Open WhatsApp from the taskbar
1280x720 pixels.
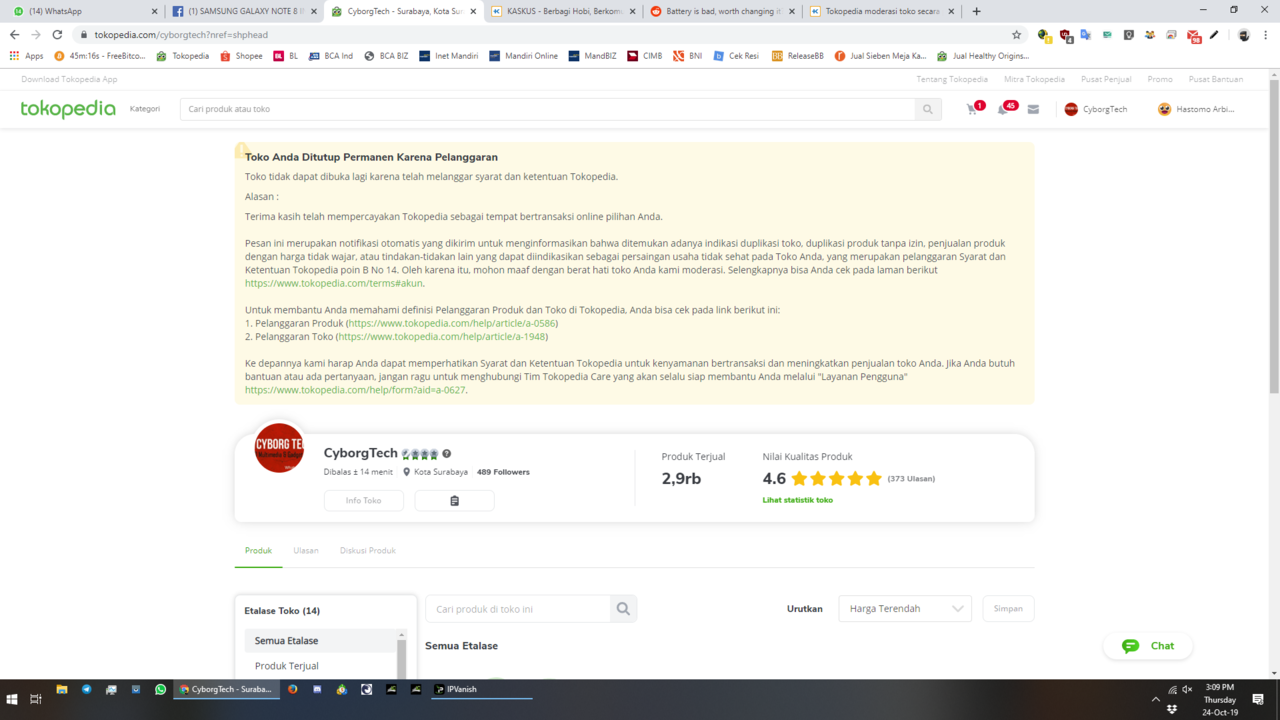tap(160, 689)
